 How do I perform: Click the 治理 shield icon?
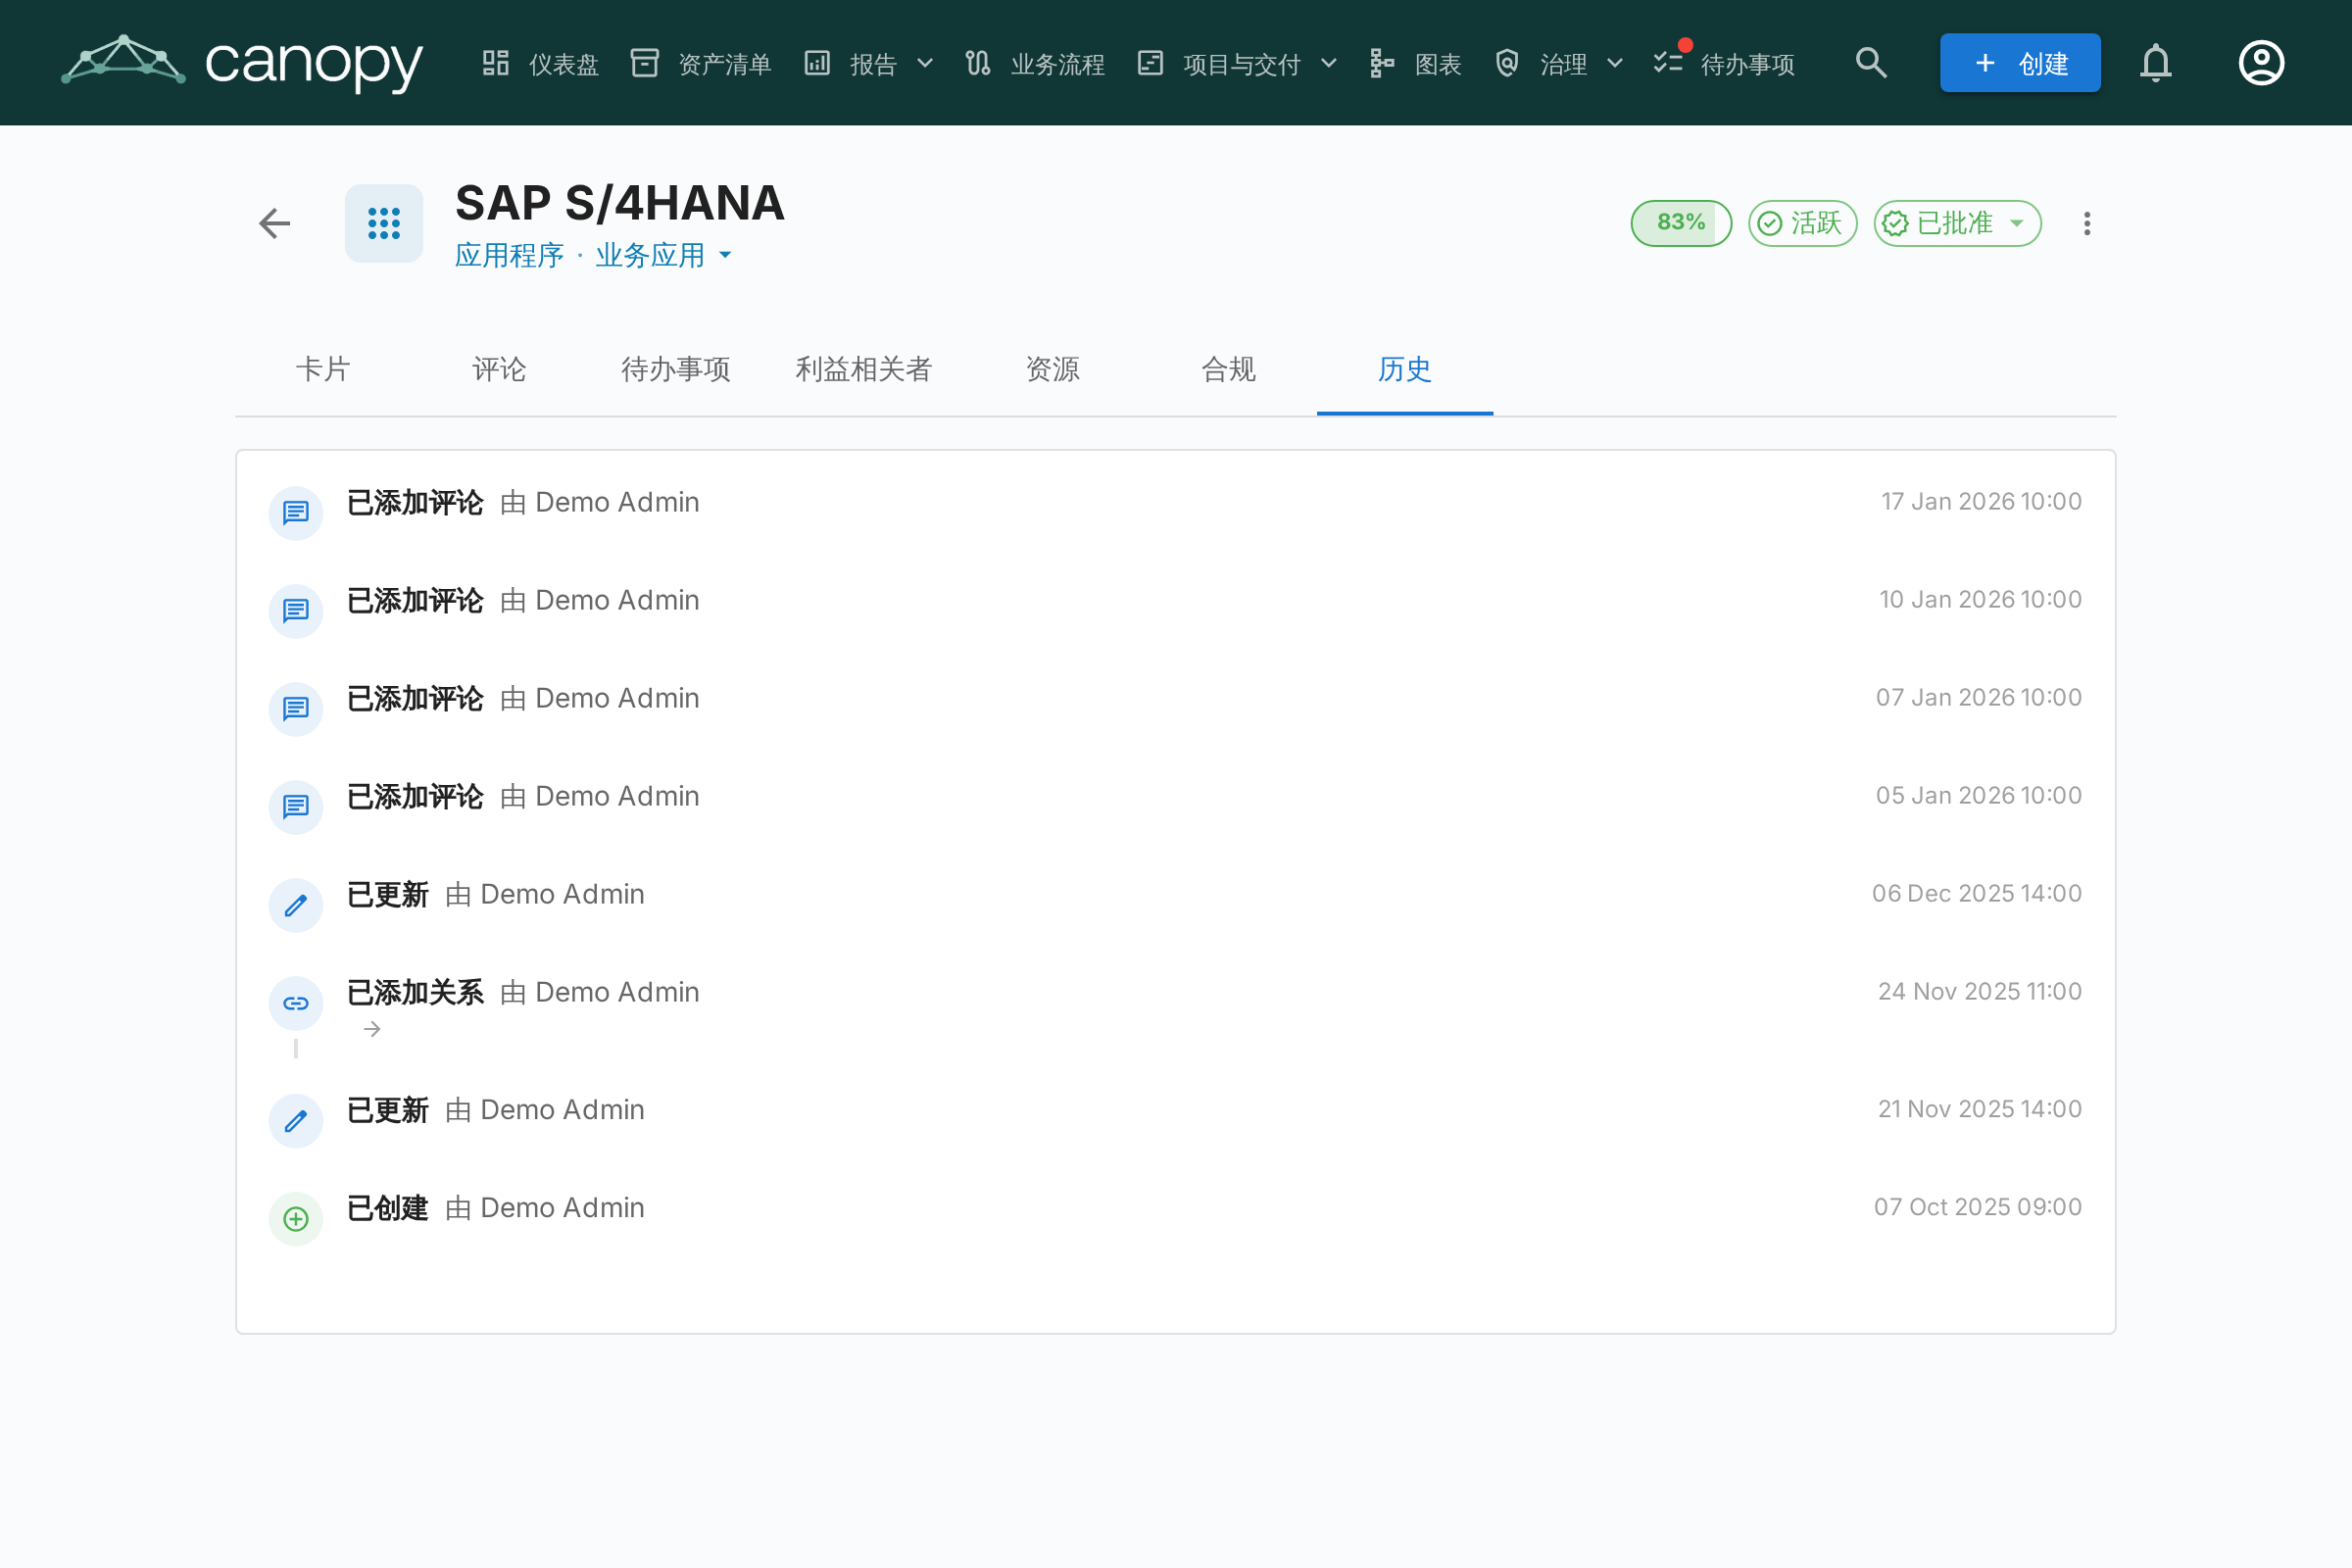tap(1507, 63)
